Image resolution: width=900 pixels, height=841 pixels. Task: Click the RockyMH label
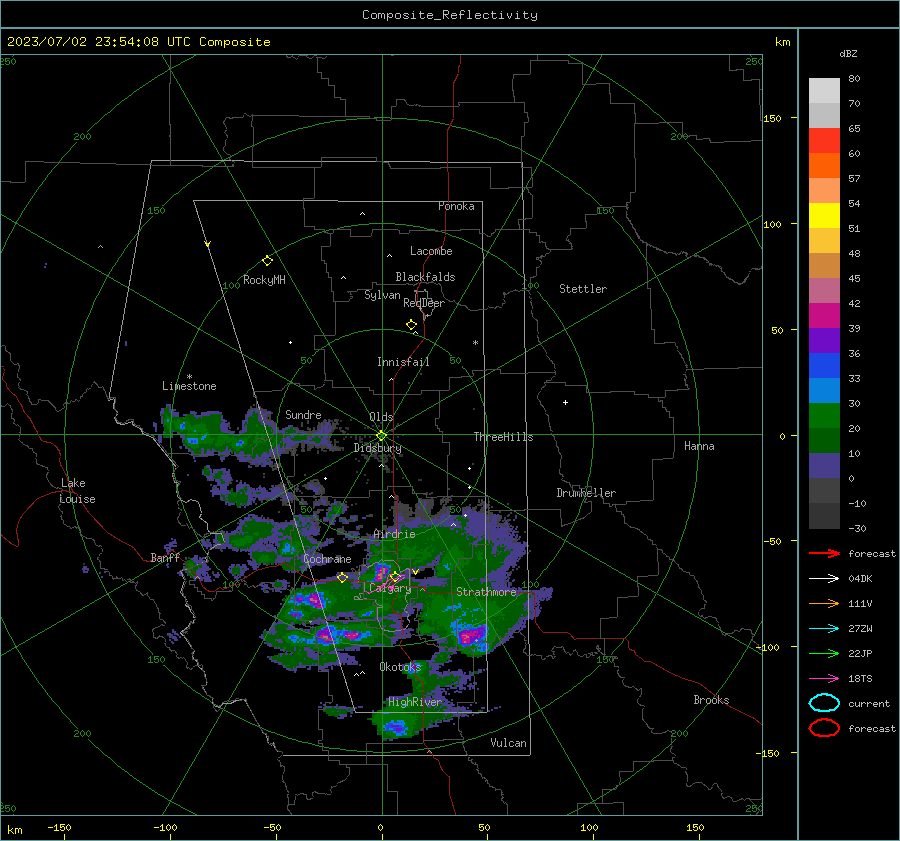click(x=264, y=280)
